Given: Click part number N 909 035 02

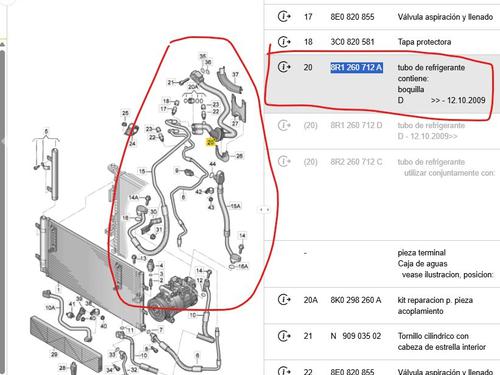Looking at the screenshot, I should point(356,336).
